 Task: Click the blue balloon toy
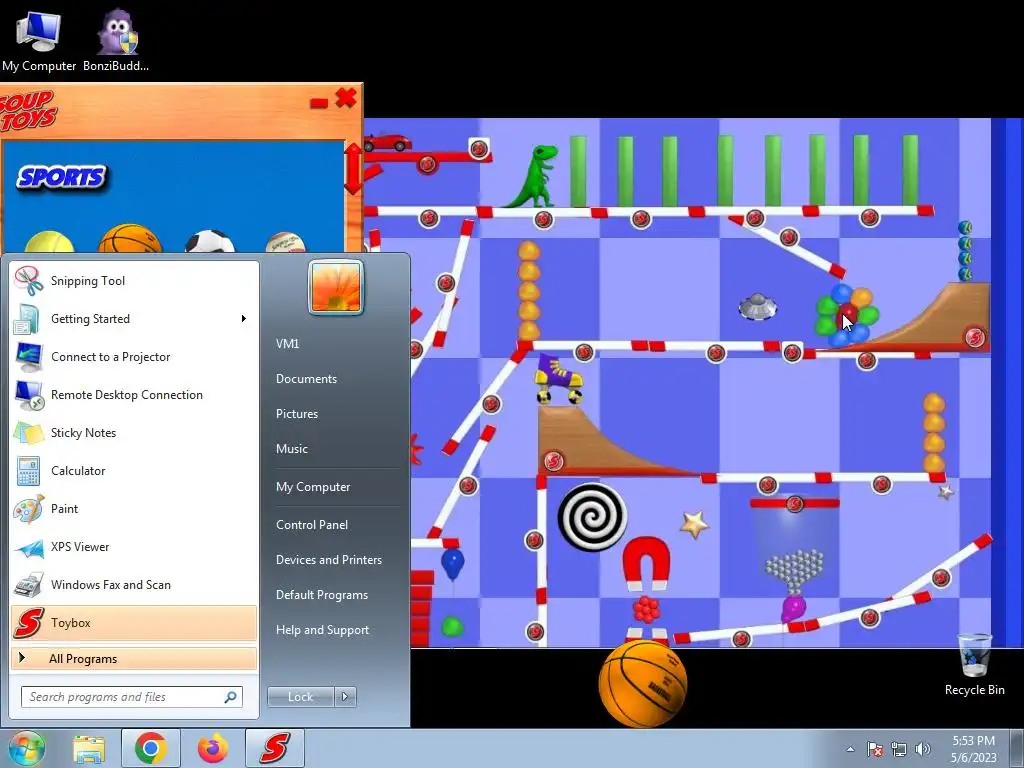[x=453, y=563]
